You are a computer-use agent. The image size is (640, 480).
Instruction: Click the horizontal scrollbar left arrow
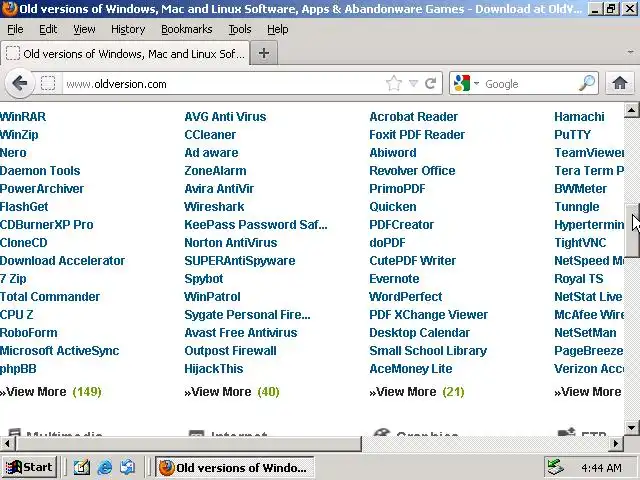tap(7, 443)
